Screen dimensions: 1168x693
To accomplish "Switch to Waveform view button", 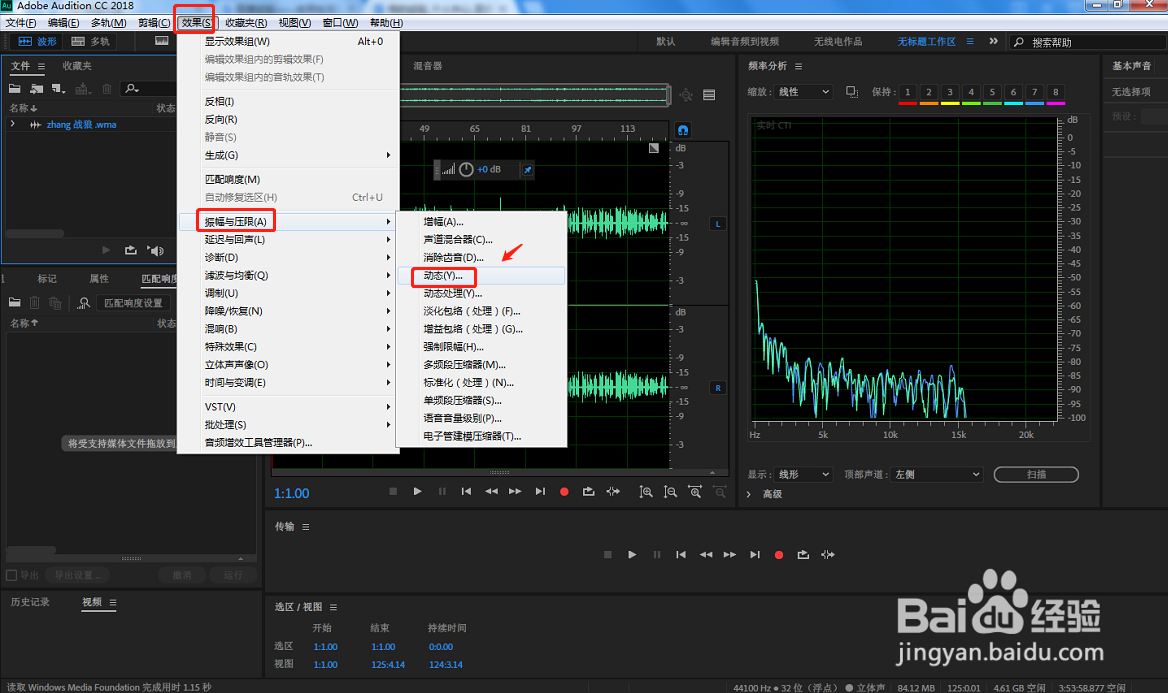I will [37, 42].
